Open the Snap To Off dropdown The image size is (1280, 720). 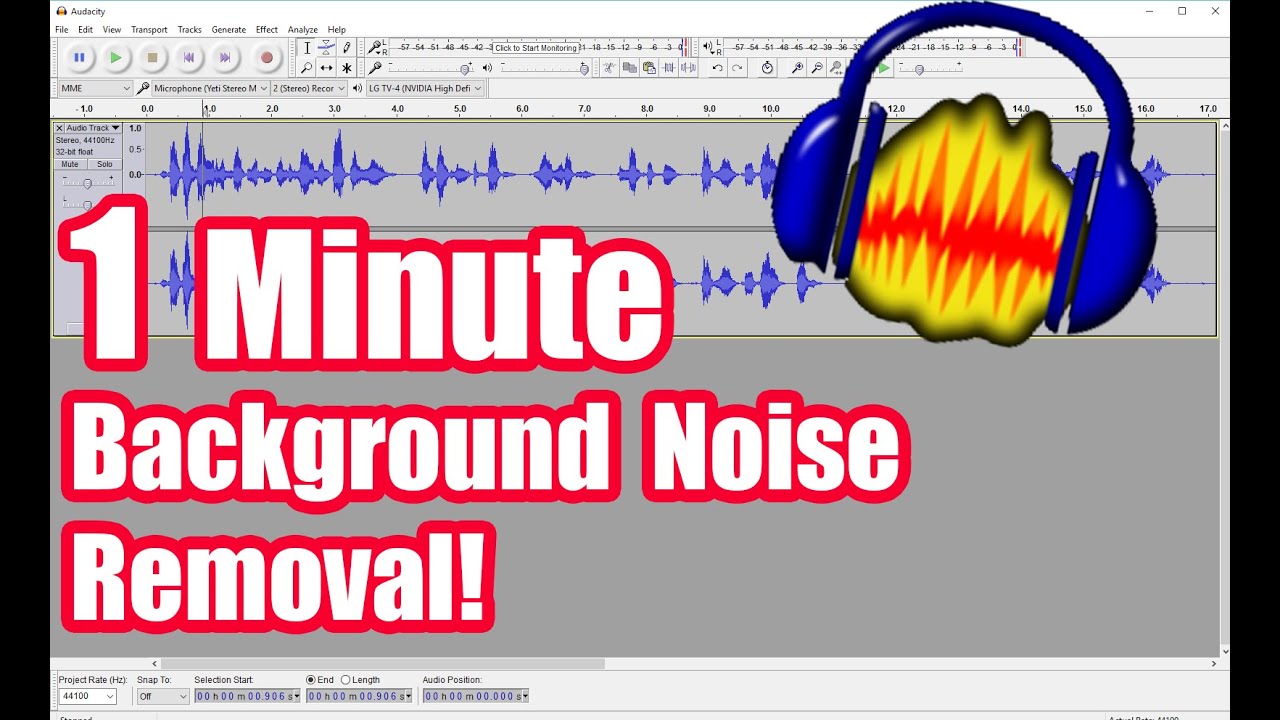click(x=163, y=696)
